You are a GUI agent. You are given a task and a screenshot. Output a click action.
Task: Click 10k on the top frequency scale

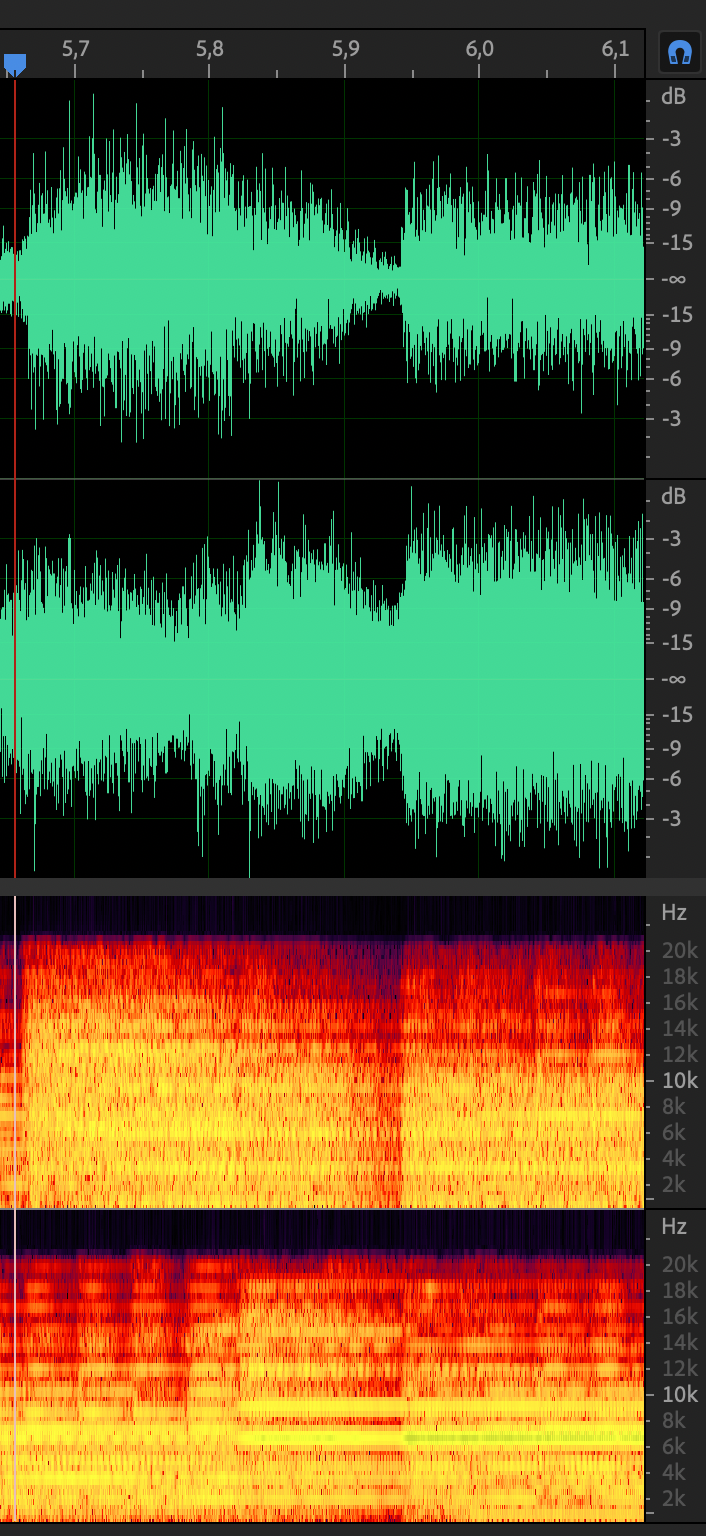pyautogui.click(x=679, y=1080)
